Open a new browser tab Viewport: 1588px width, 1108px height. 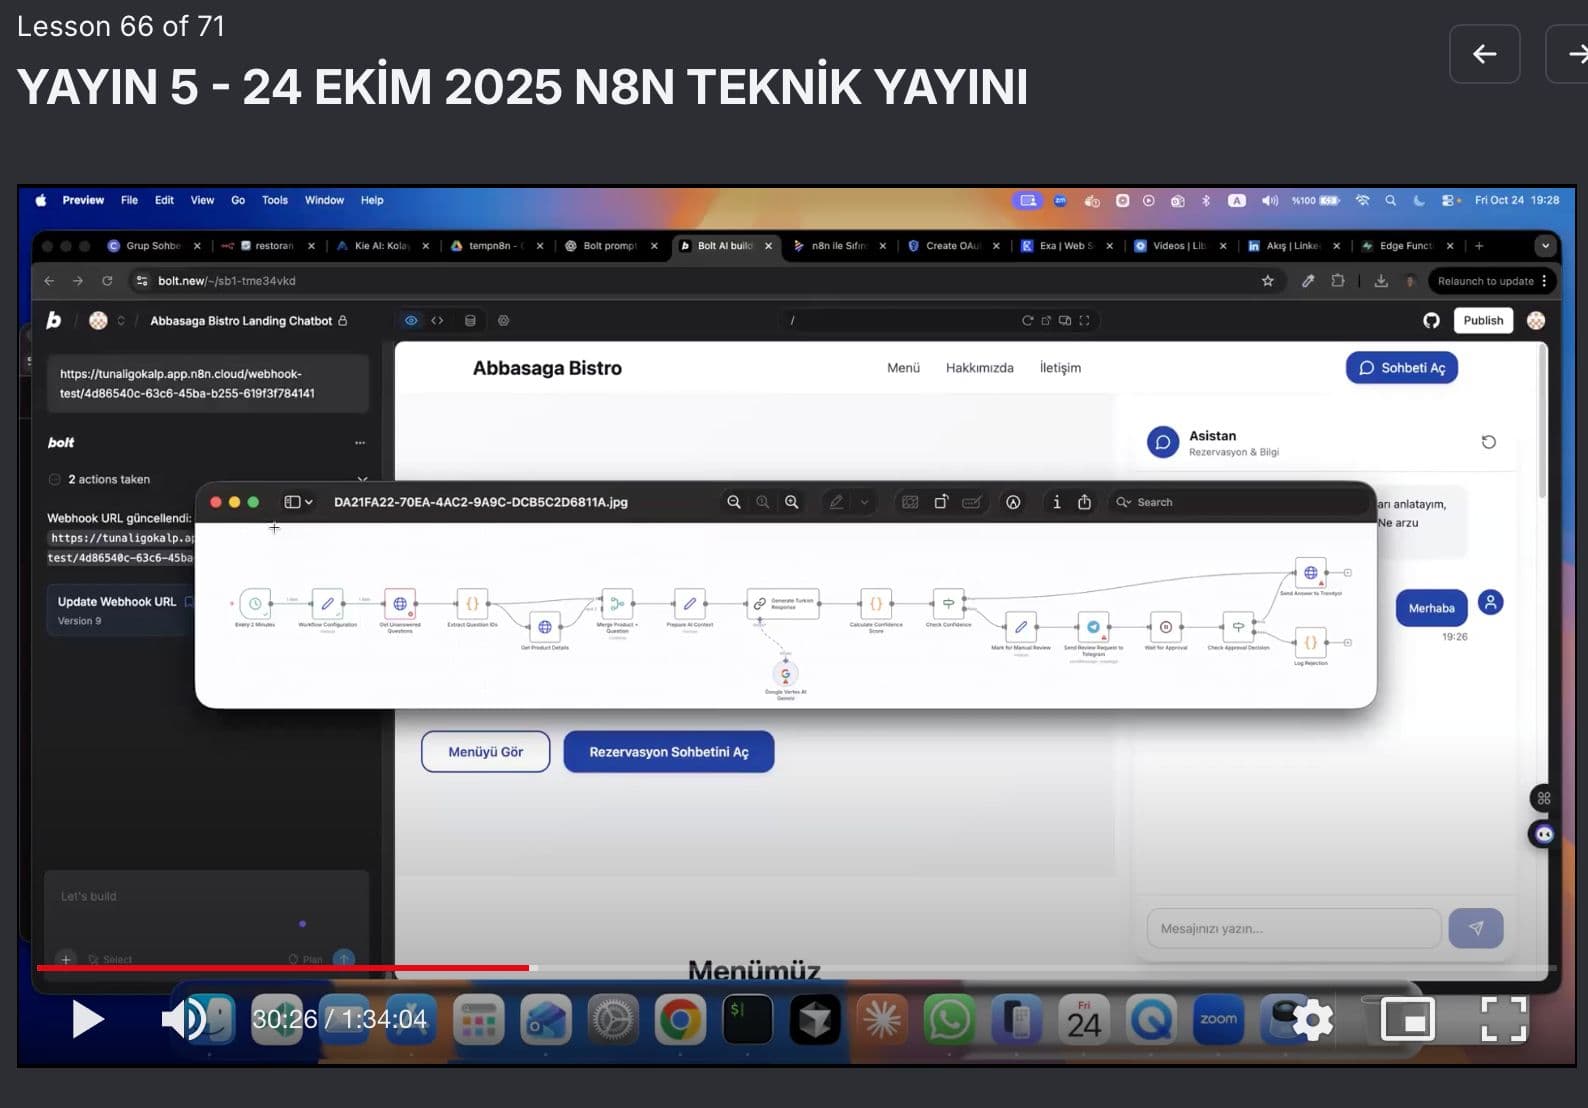pos(1479,246)
